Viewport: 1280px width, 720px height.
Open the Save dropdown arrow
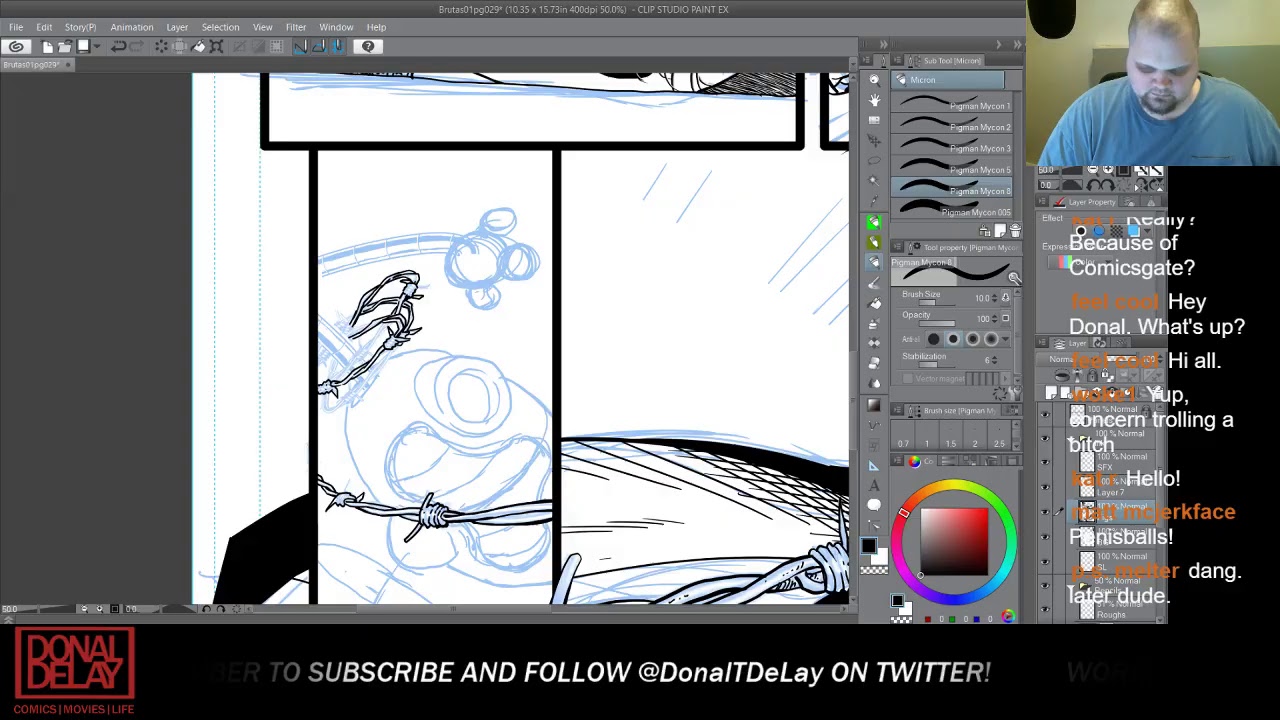pyautogui.click(x=94, y=46)
